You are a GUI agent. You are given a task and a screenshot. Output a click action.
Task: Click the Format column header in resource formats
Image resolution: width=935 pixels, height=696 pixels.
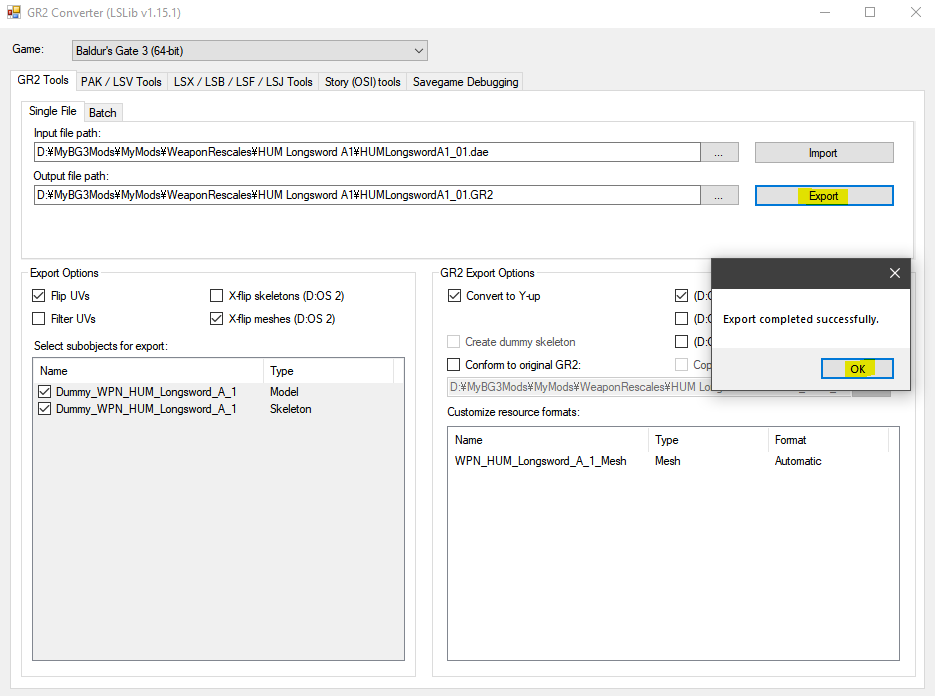point(828,440)
